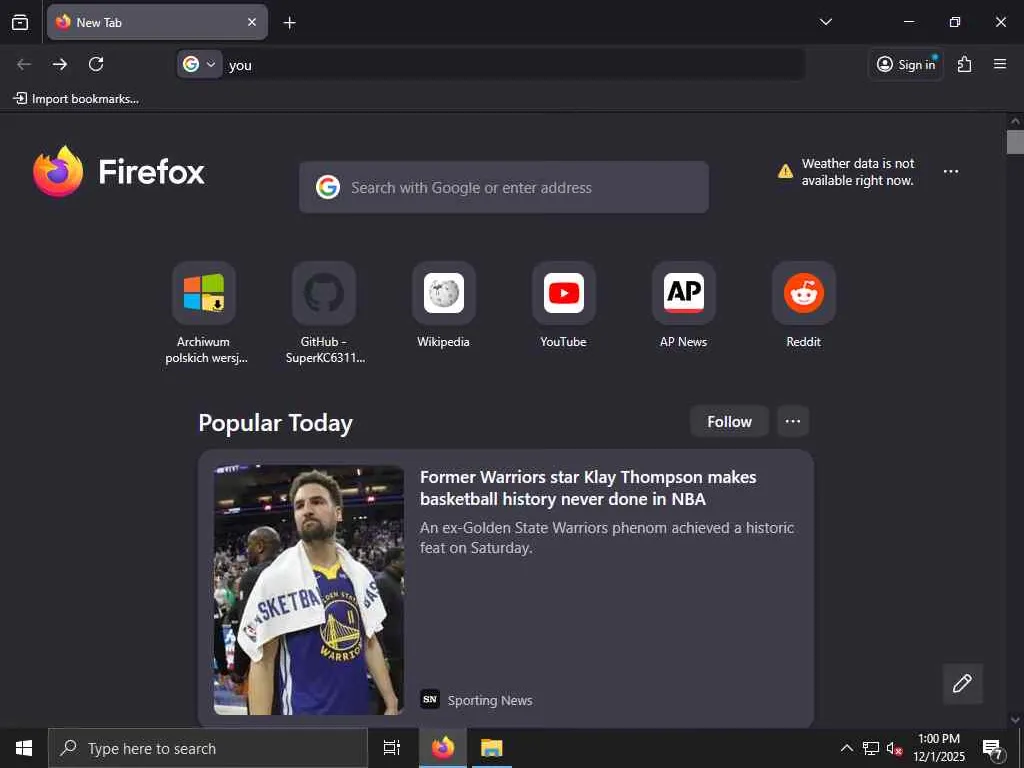Click the page vertical scrollbar thumb
The height and width of the screenshot is (768, 1024).
(1015, 142)
